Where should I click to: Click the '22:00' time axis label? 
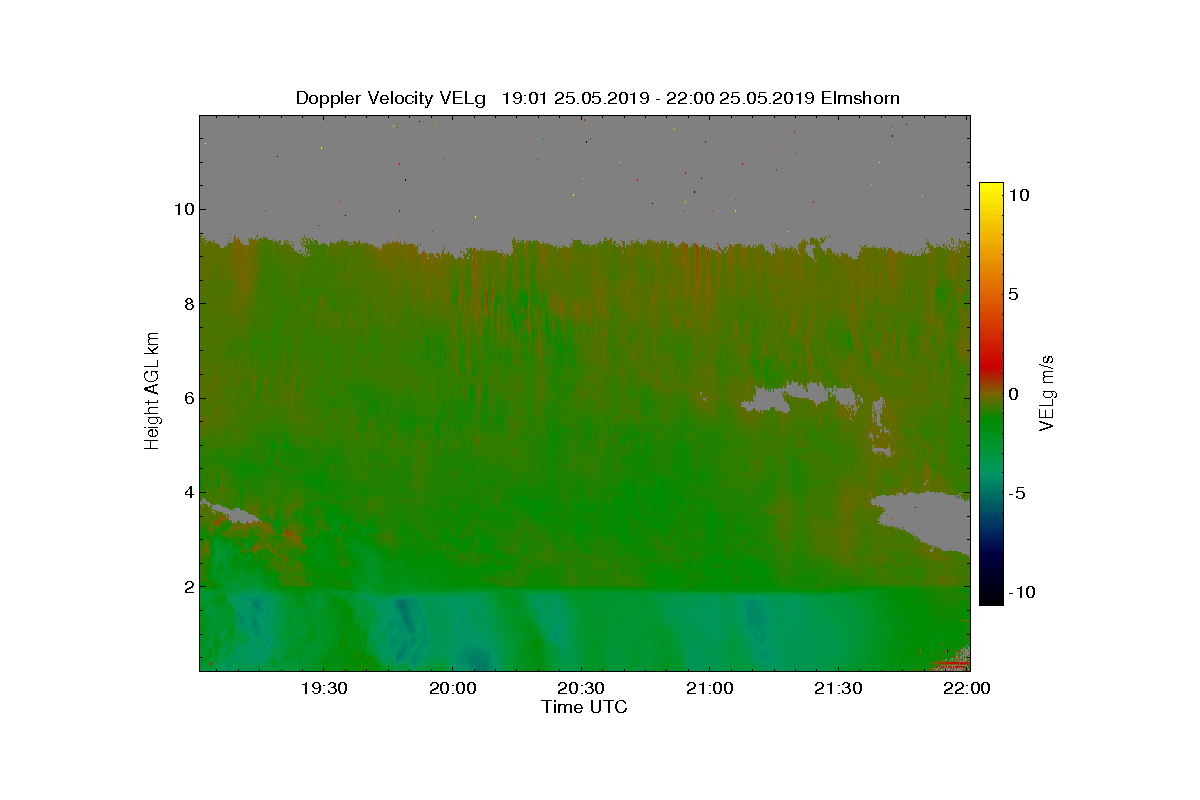[967, 689]
